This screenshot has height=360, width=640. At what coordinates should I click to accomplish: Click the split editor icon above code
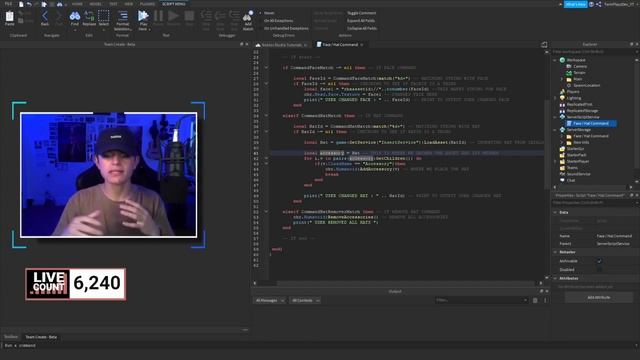coord(544,44)
